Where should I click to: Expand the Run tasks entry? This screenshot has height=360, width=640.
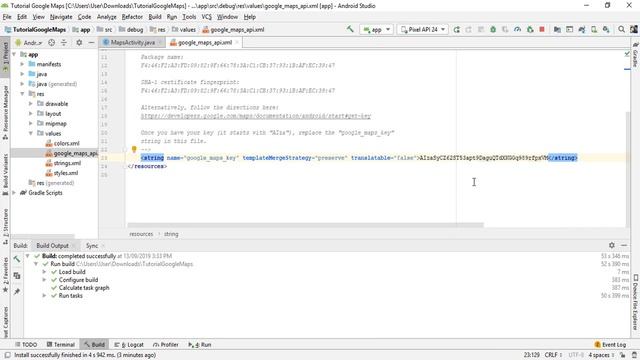(x=44, y=296)
